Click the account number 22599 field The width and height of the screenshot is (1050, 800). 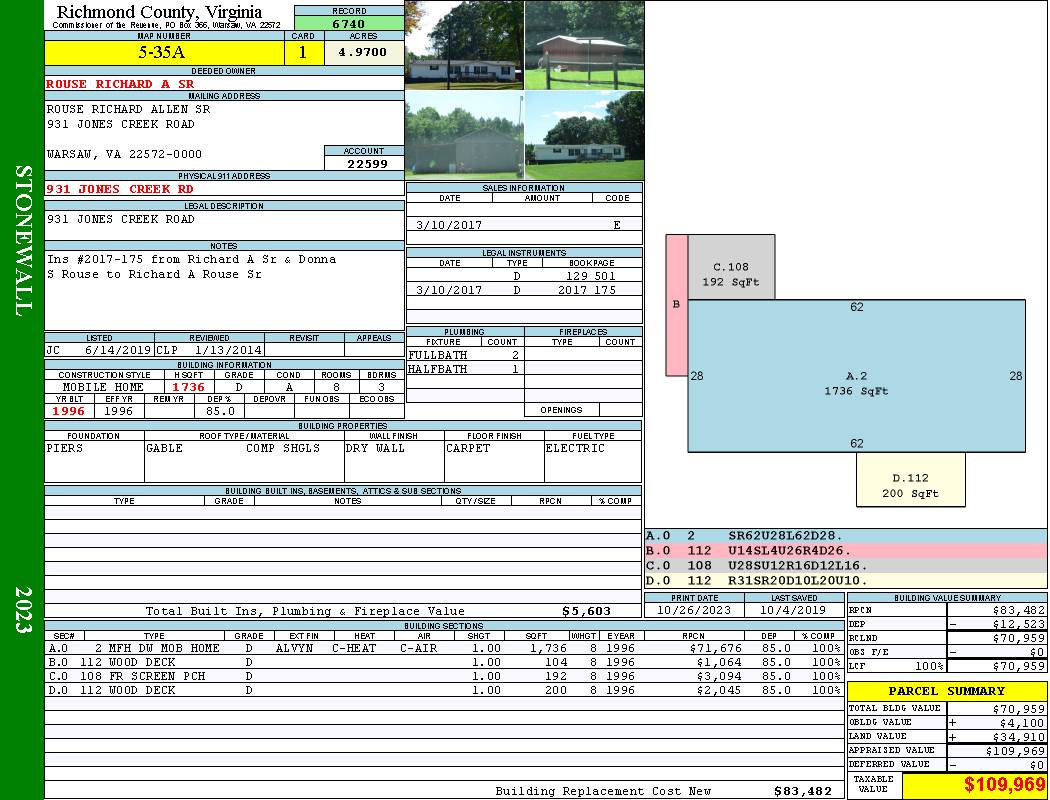[363, 163]
